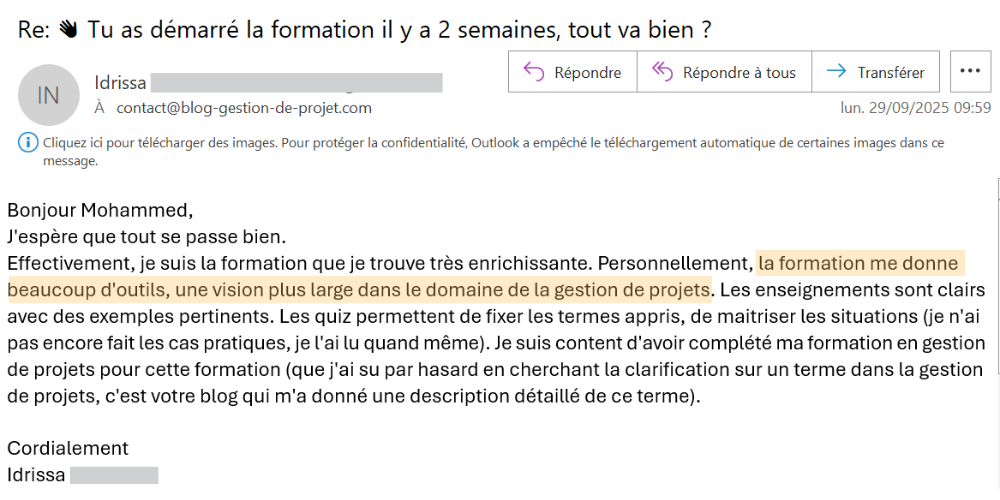The width and height of the screenshot is (1000, 500).
Task: Click the Répondre reply button
Action: 572,72
